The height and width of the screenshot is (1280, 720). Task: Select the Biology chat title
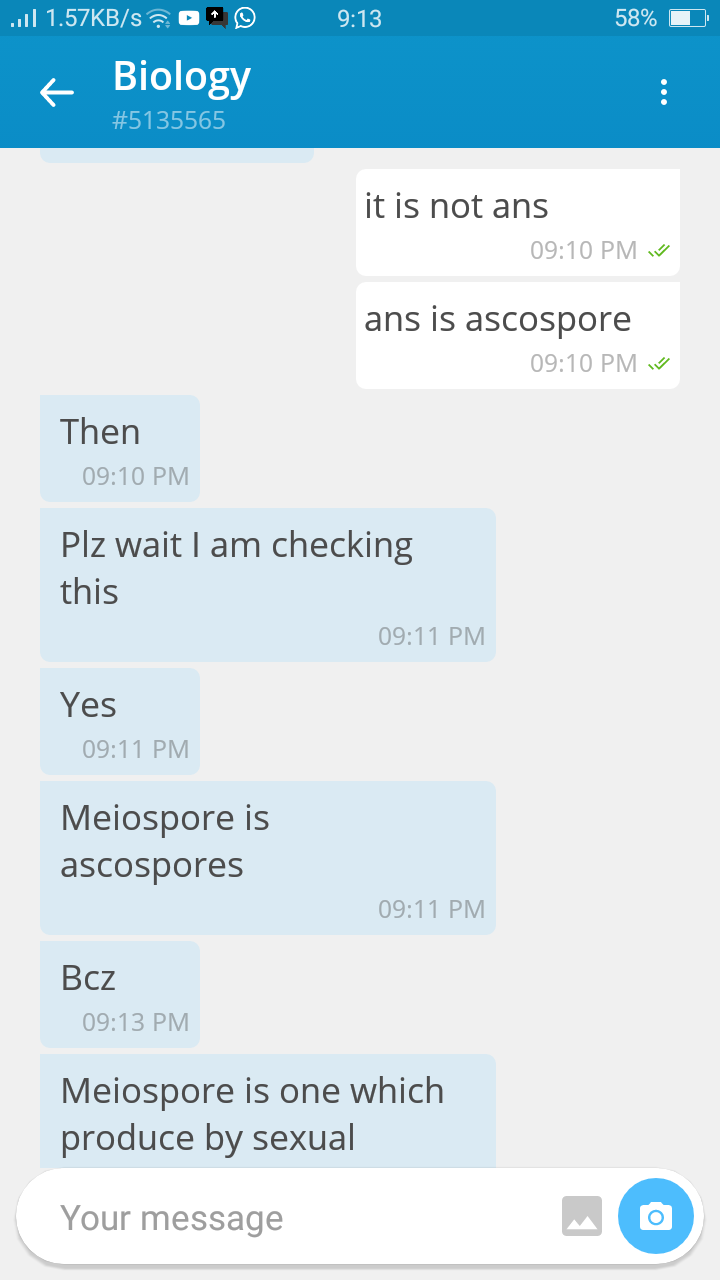[x=182, y=76]
